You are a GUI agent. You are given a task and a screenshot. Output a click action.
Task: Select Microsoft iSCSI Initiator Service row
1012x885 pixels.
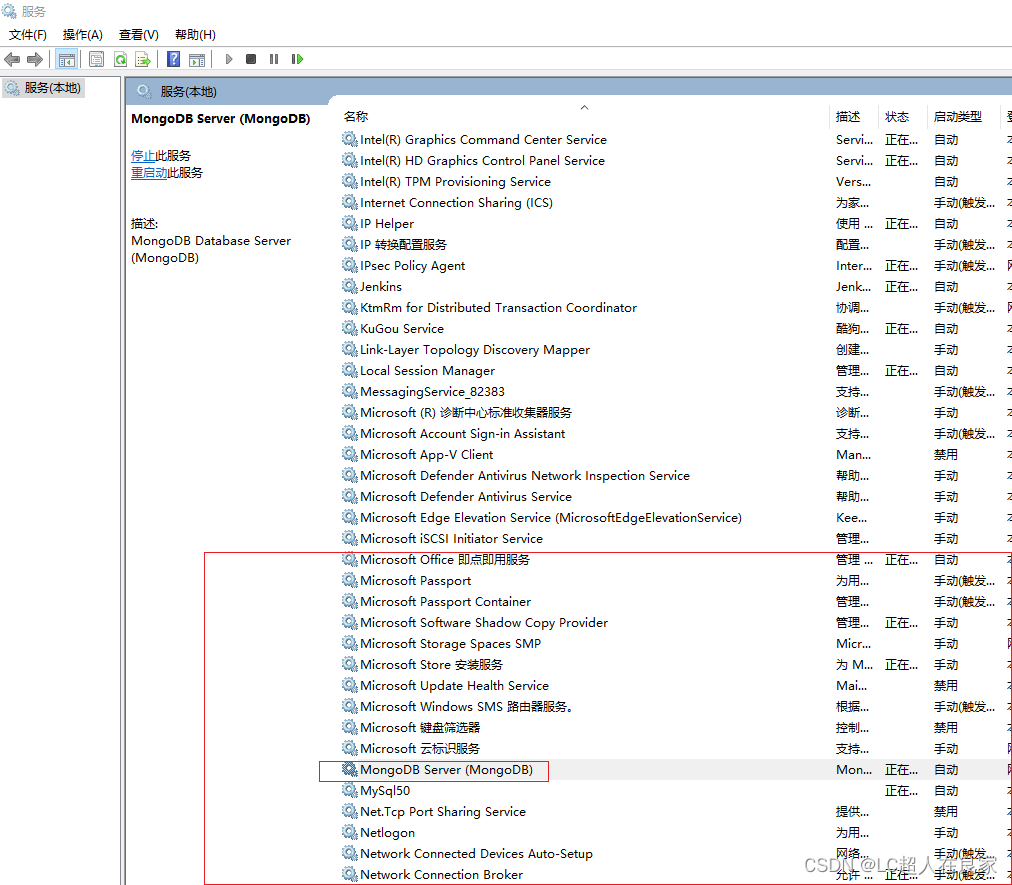(676, 538)
